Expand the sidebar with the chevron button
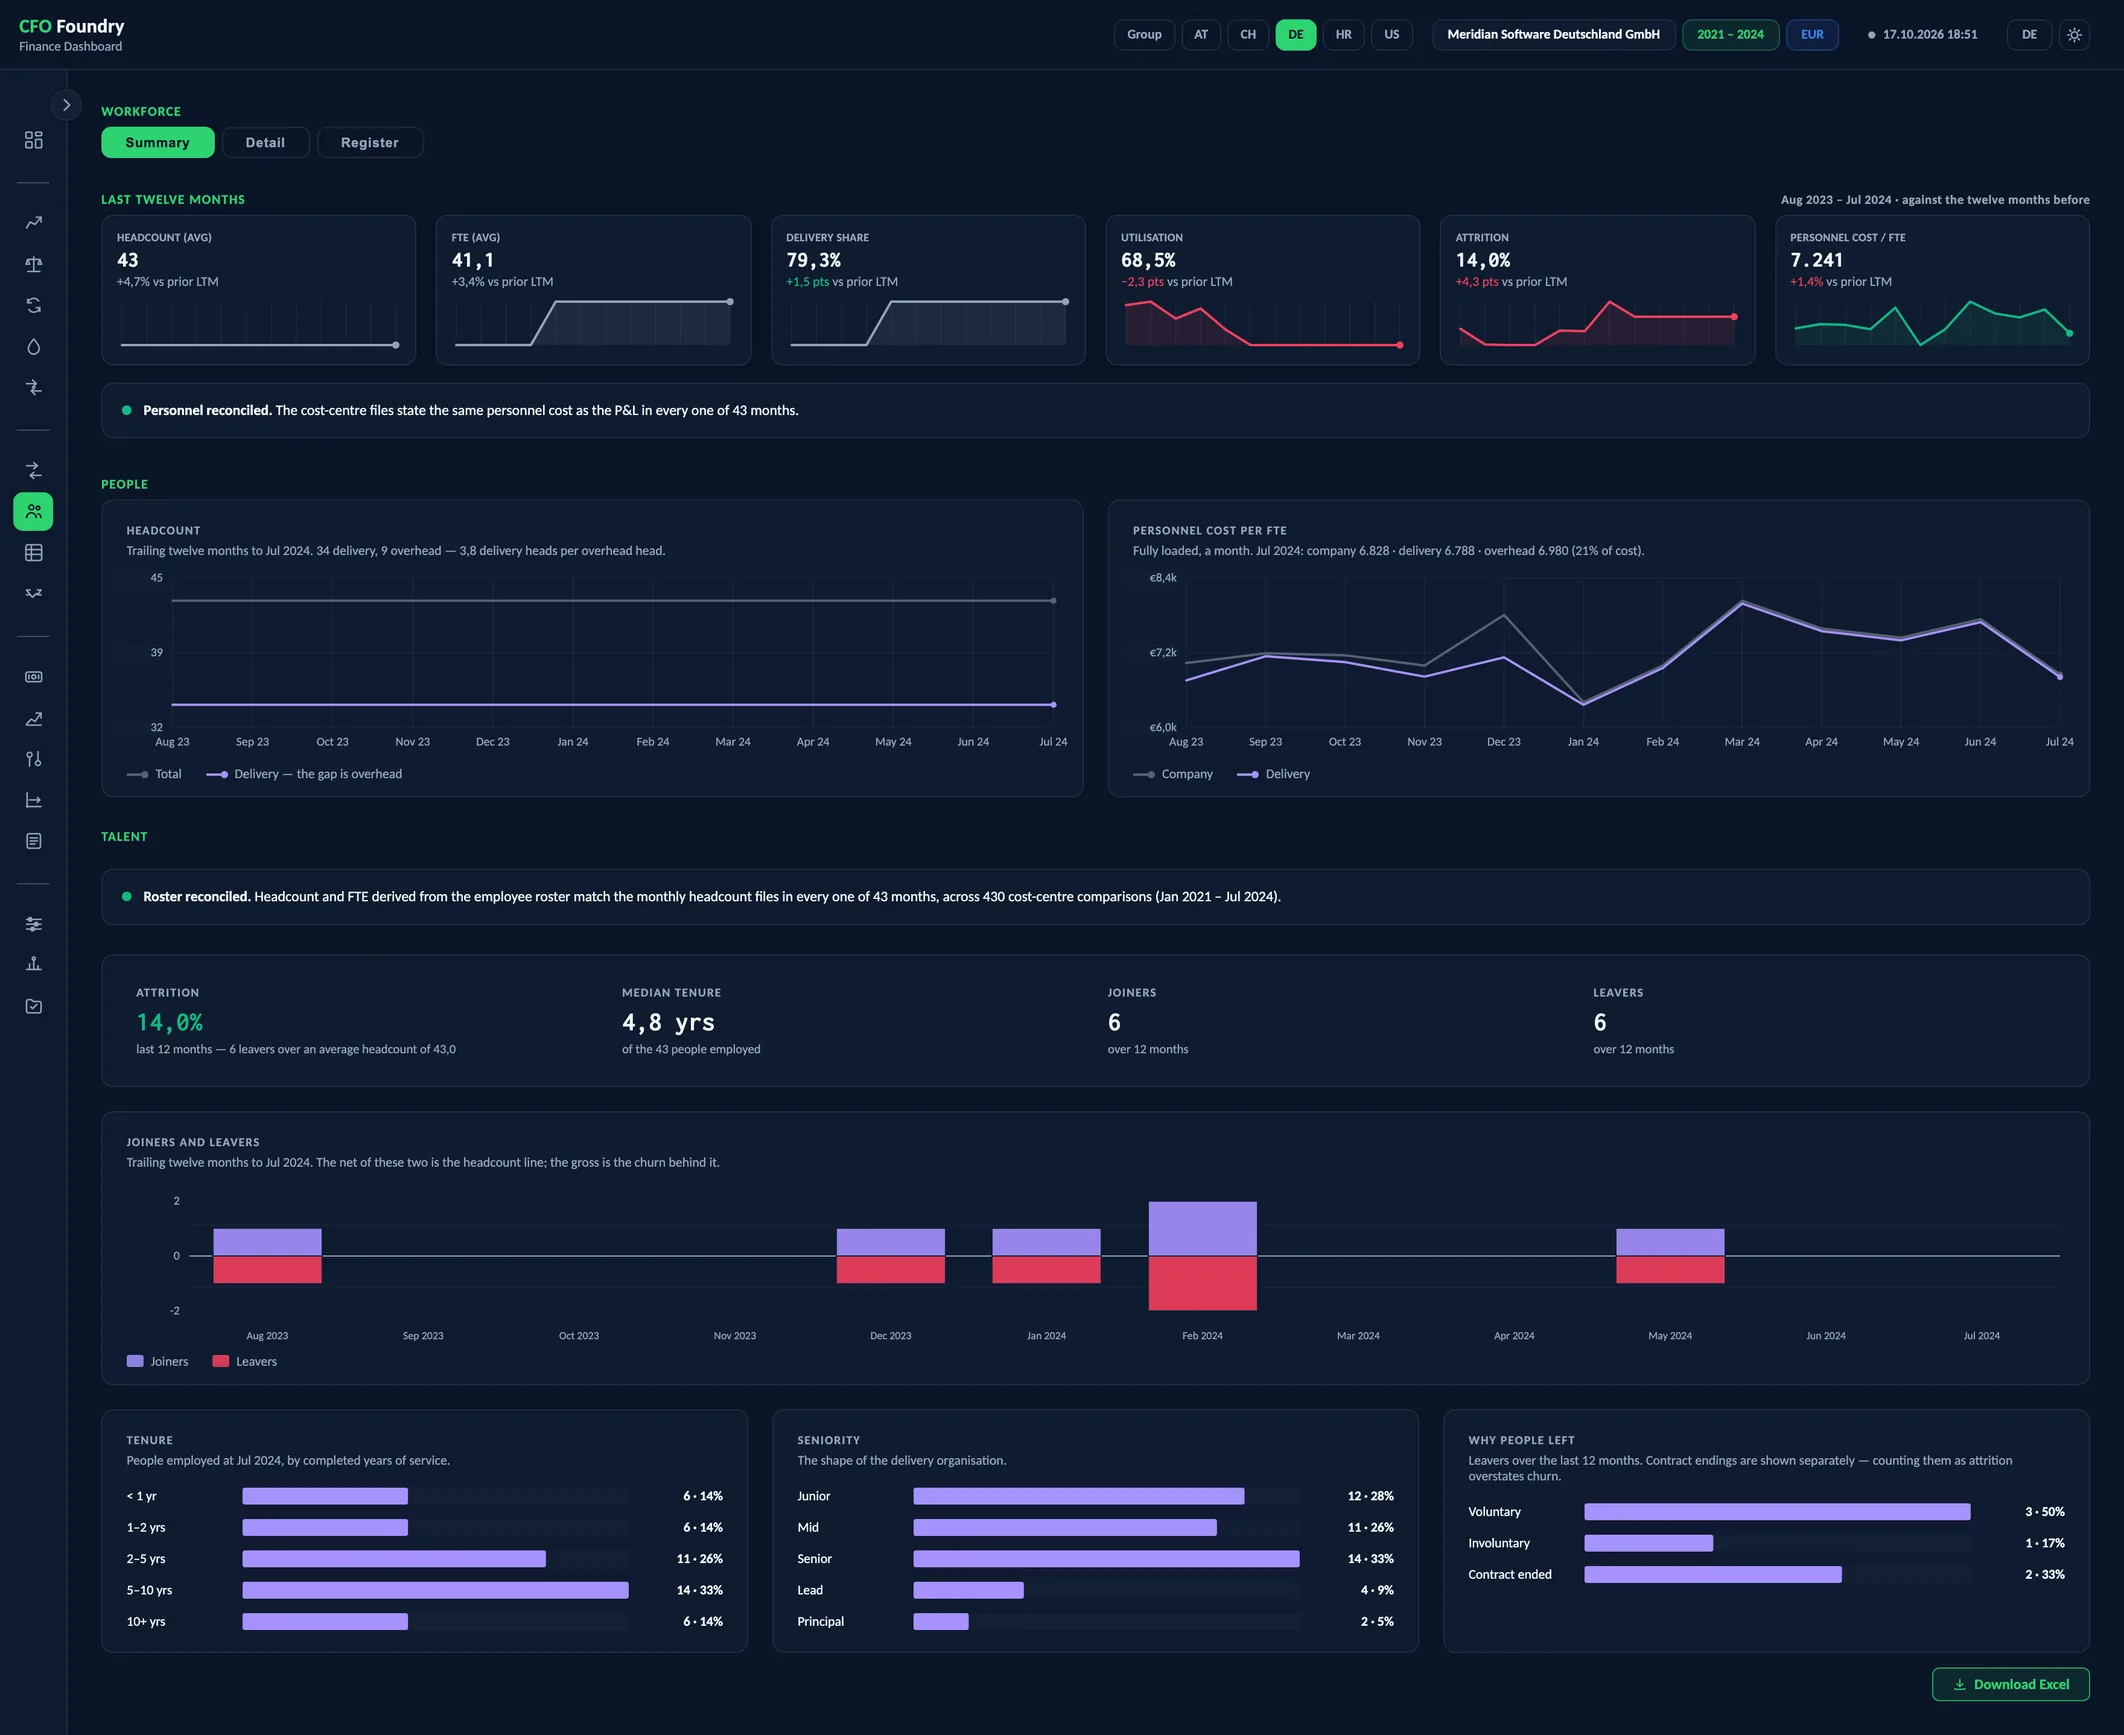This screenshot has width=2124, height=1735. (66, 105)
